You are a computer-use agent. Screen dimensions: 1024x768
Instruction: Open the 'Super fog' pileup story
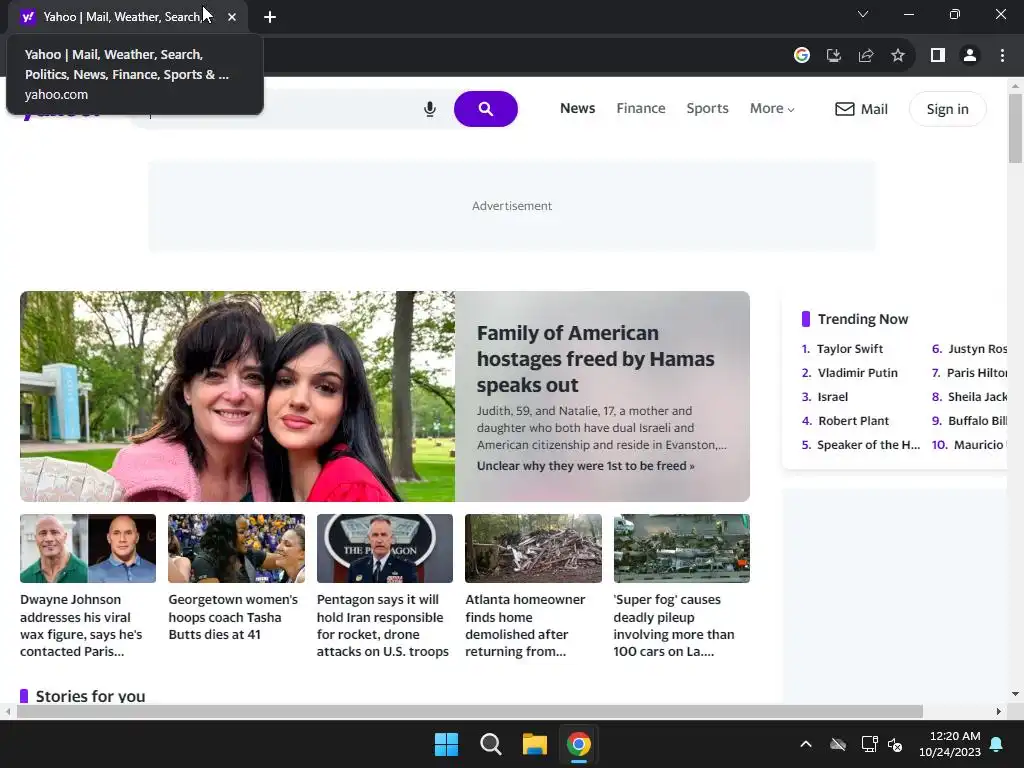click(x=674, y=626)
